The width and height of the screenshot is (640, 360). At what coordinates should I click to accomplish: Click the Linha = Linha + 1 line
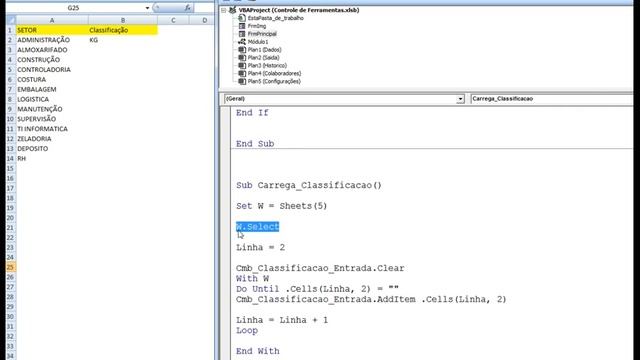pos(282,320)
